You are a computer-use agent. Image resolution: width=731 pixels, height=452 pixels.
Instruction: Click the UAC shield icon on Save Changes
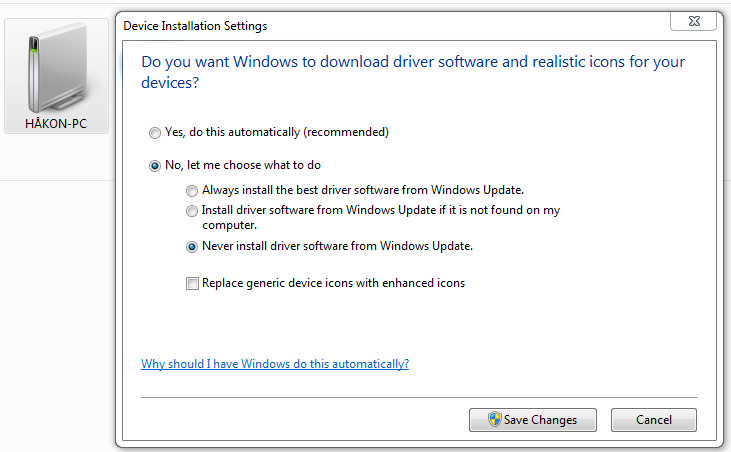[x=495, y=419]
